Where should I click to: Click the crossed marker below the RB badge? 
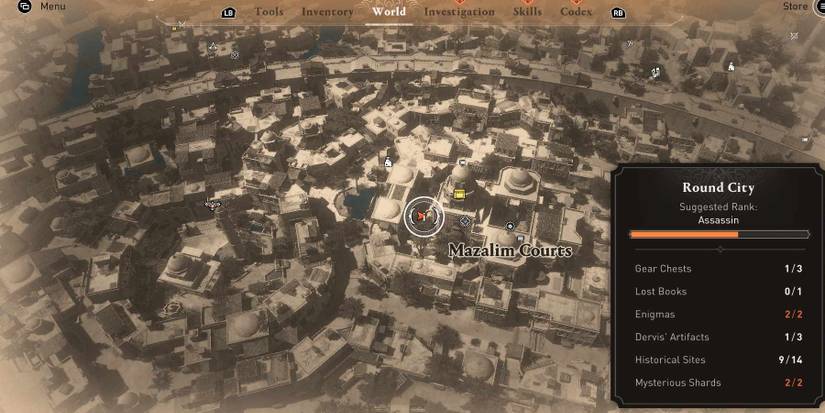(x=629, y=45)
